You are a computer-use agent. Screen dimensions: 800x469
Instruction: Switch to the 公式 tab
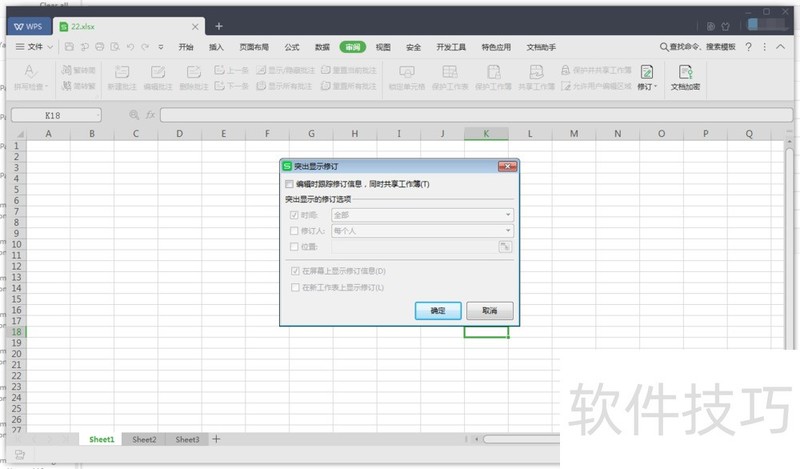tap(292, 47)
